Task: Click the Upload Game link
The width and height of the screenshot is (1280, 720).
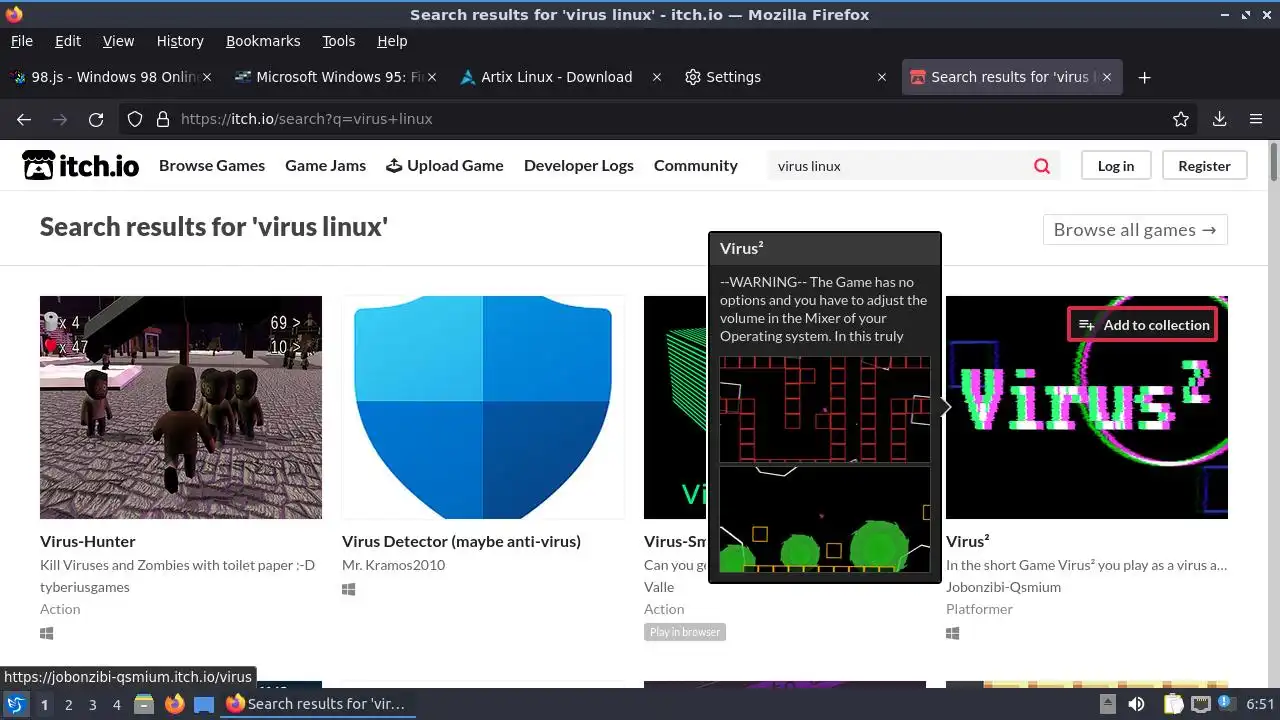Action: tap(445, 166)
